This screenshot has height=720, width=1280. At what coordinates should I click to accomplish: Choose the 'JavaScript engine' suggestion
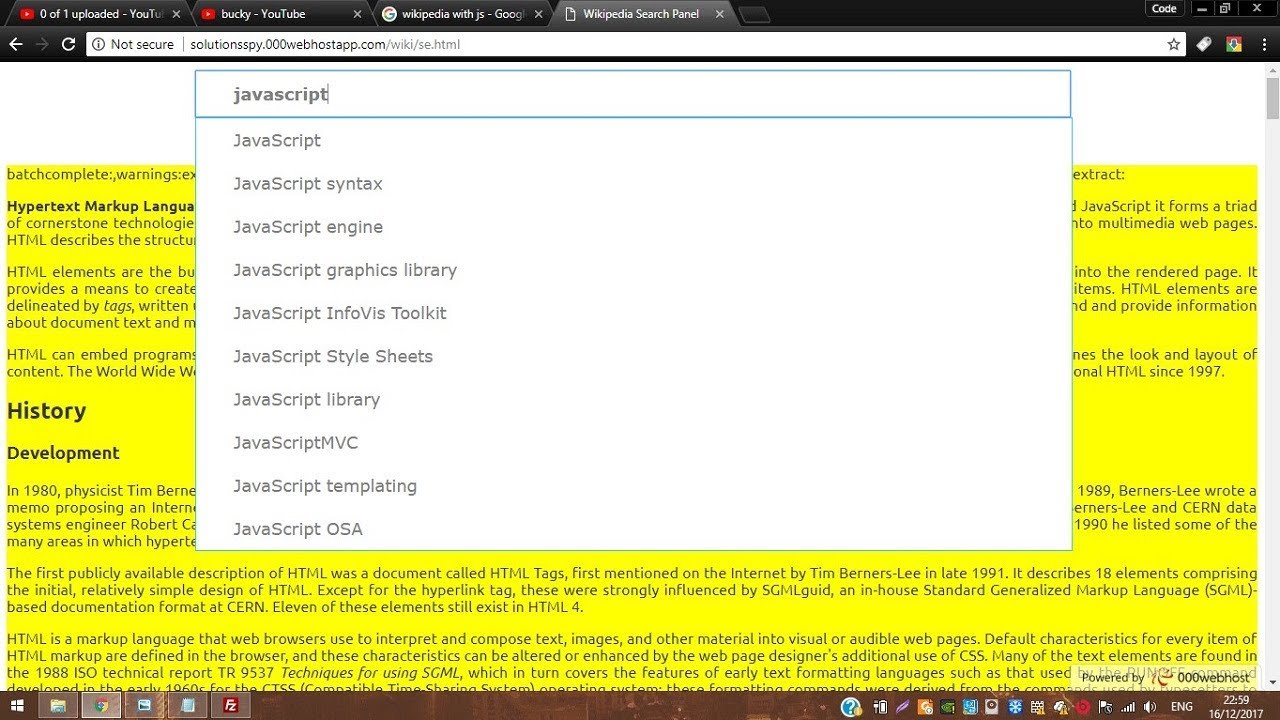tap(633, 226)
